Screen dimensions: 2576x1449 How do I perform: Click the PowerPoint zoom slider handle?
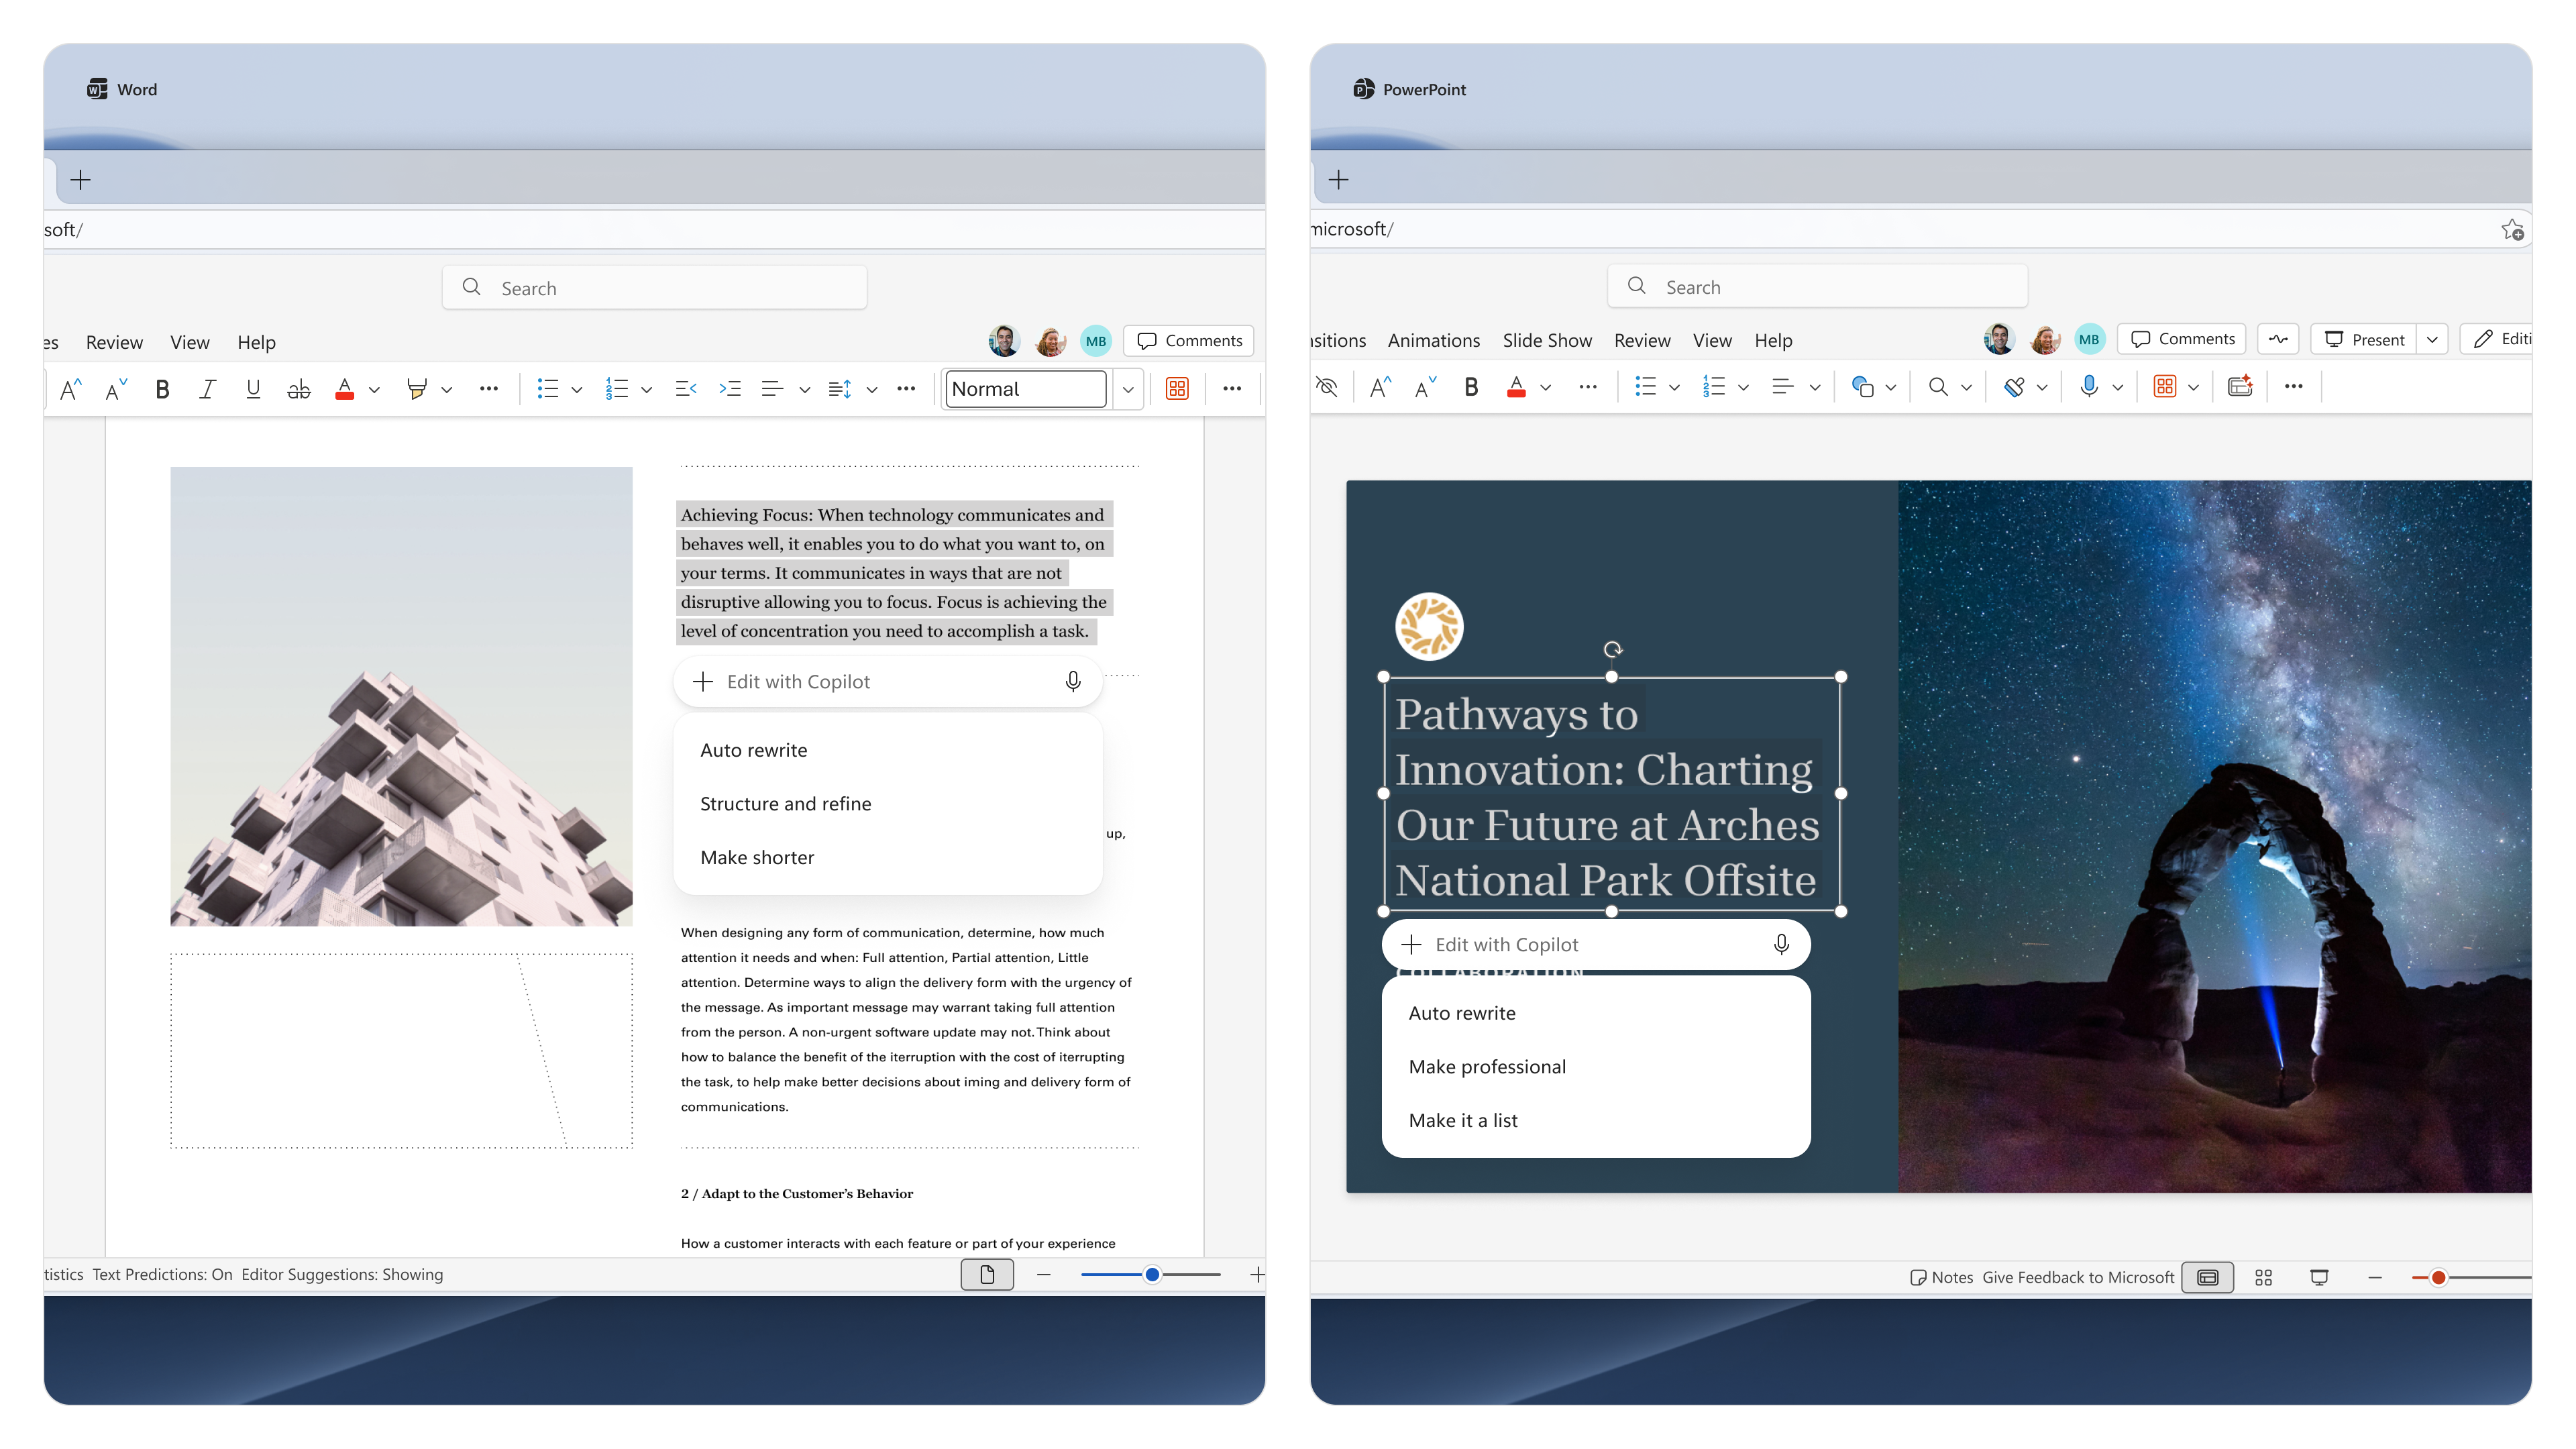[x=2438, y=1277]
